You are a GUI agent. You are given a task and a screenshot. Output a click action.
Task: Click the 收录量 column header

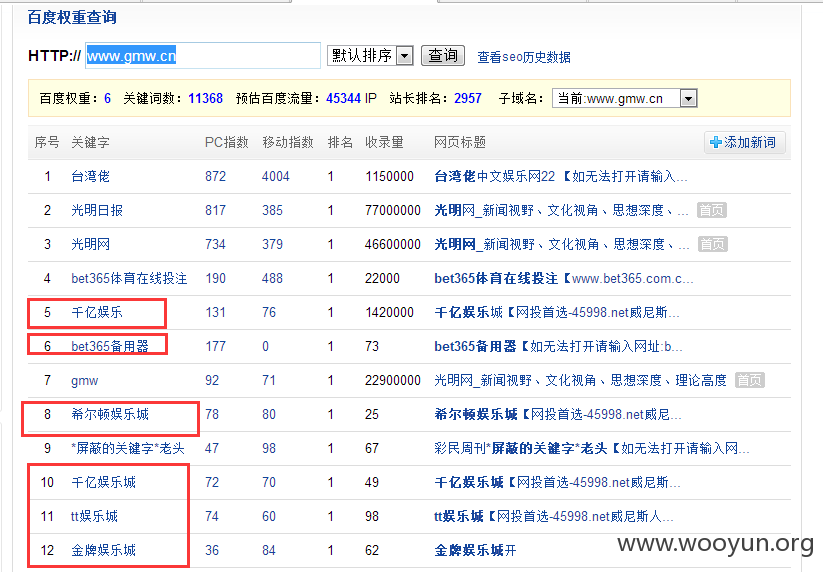pyautogui.click(x=384, y=142)
